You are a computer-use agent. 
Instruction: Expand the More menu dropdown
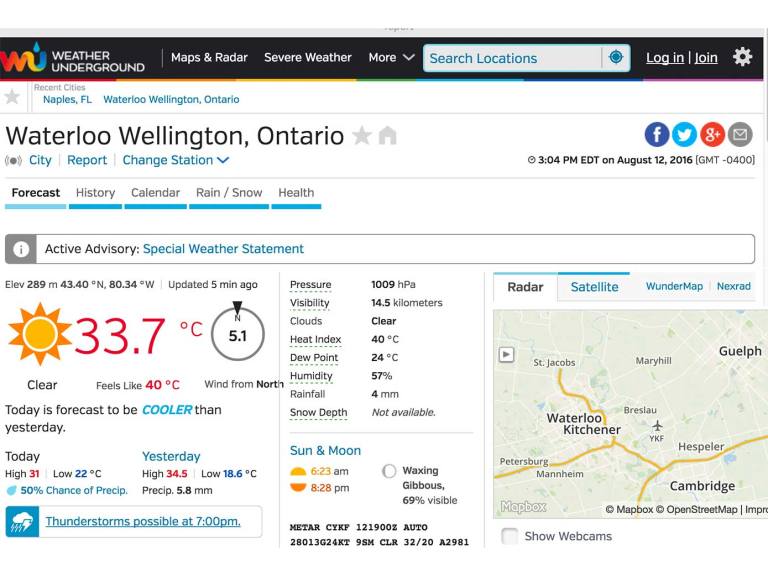[391, 57]
